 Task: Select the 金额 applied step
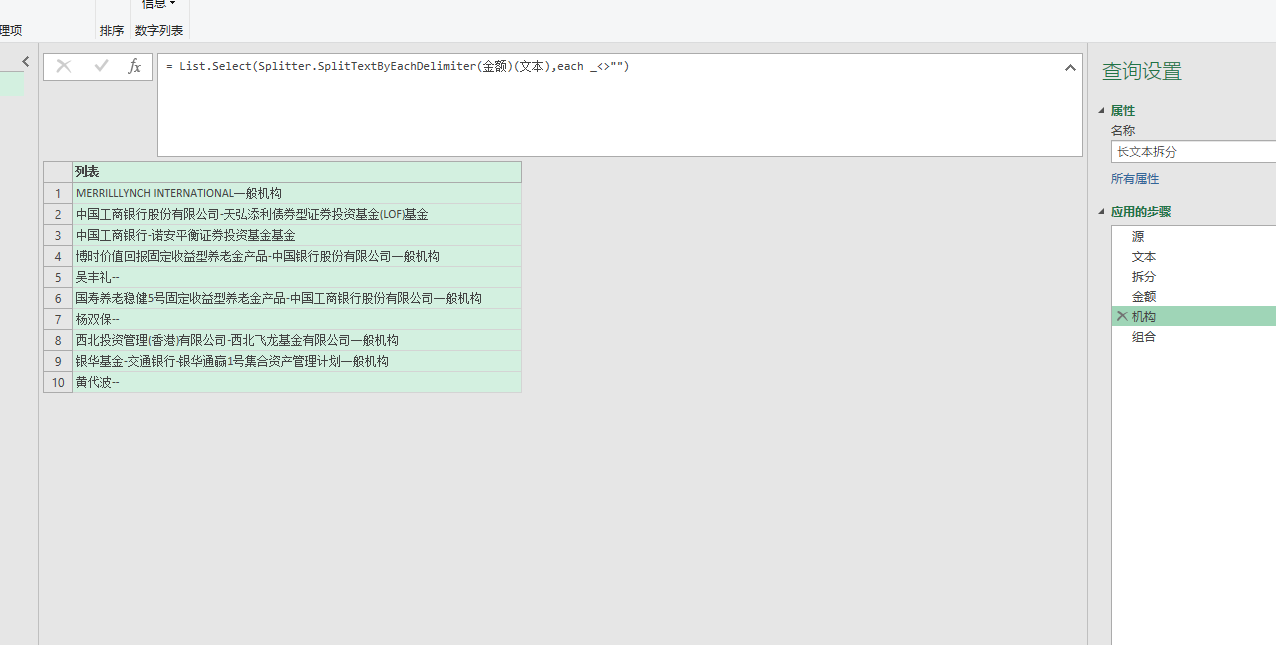coord(1194,297)
